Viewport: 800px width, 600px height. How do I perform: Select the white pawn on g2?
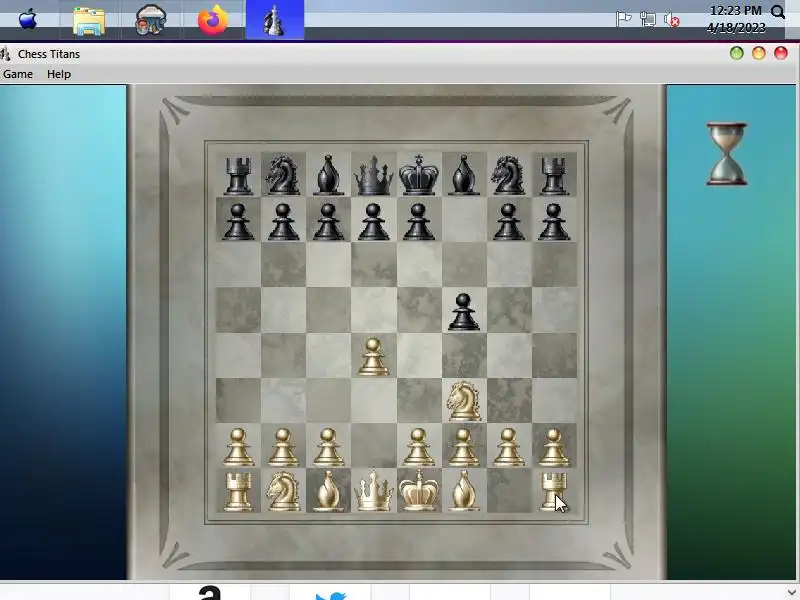coord(508,447)
